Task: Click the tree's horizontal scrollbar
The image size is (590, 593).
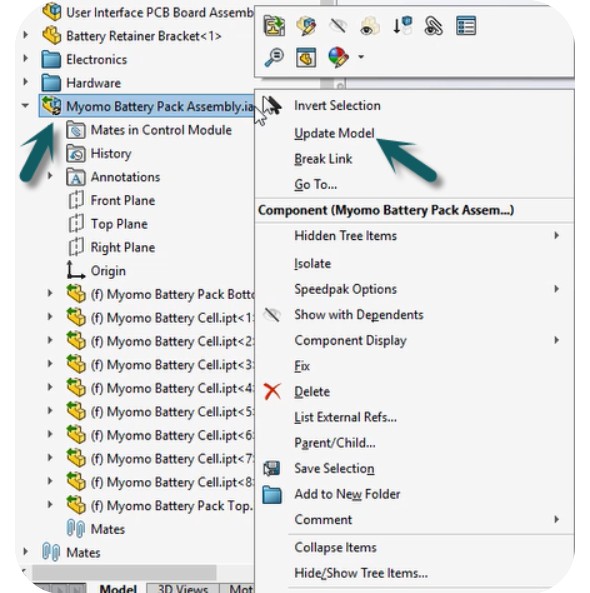Action: tap(124, 572)
